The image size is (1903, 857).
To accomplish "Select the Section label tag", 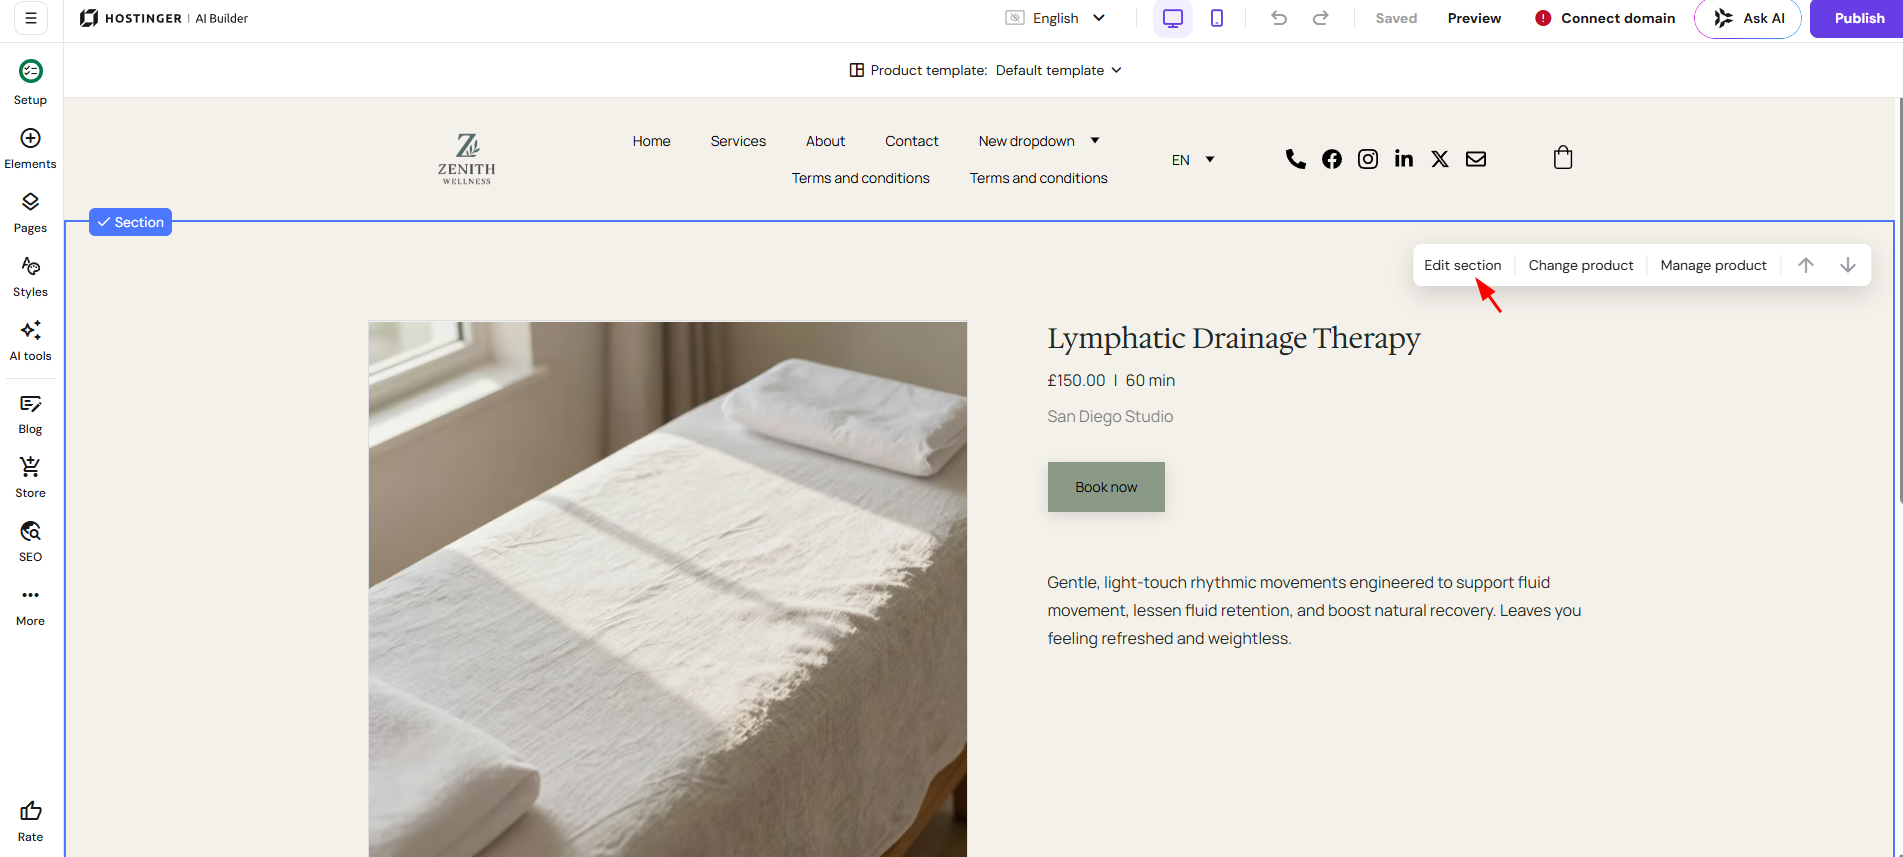I will coord(130,222).
